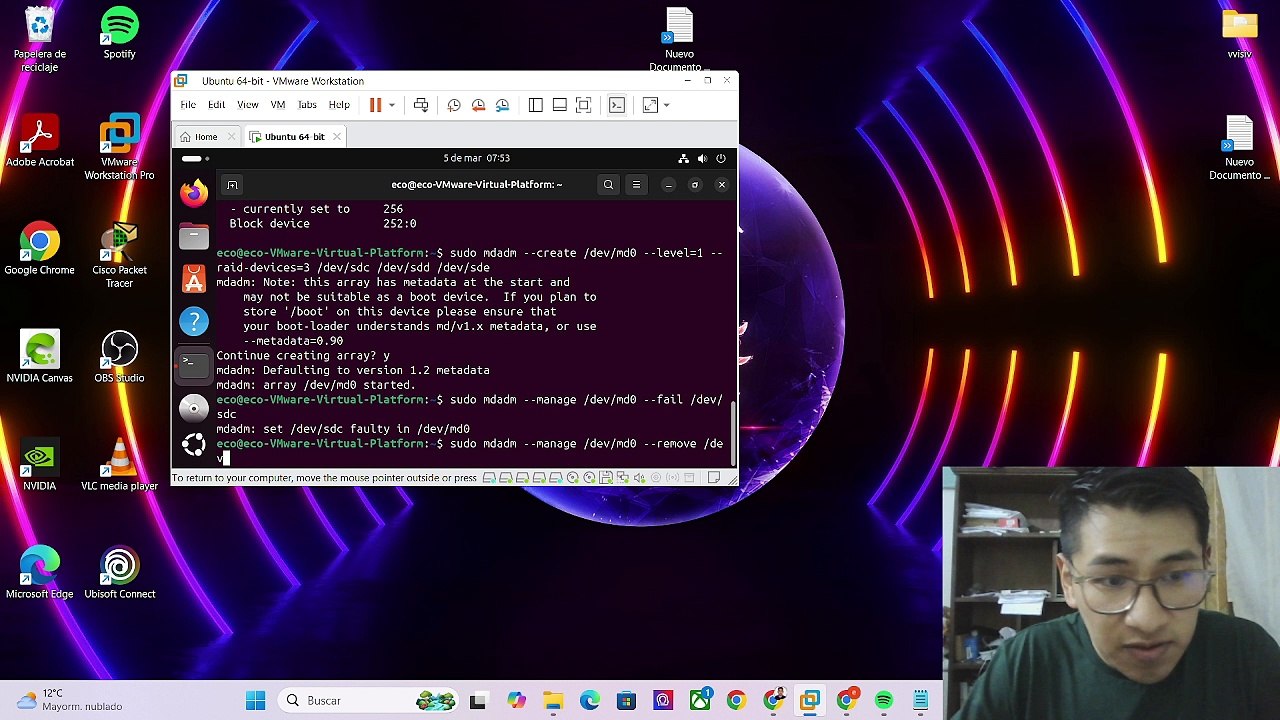Open the File menu in VMware
This screenshot has width=1280, height=720.
tap(188, 105)
